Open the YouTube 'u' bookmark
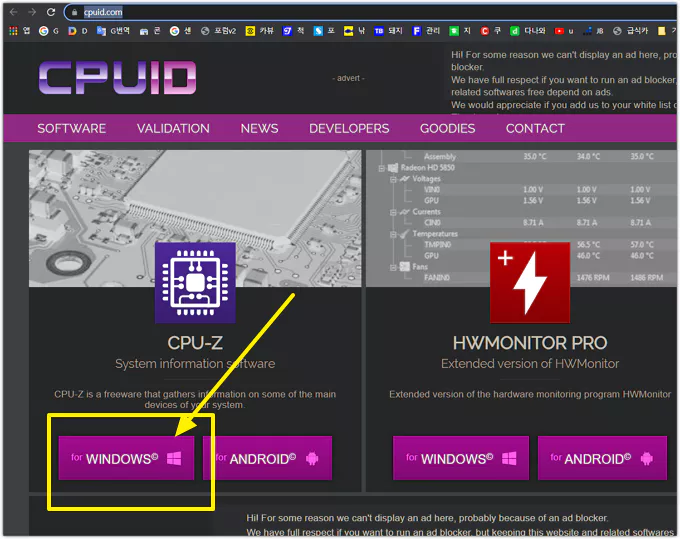This screenshot has width=680, height=539. point(564,31)
